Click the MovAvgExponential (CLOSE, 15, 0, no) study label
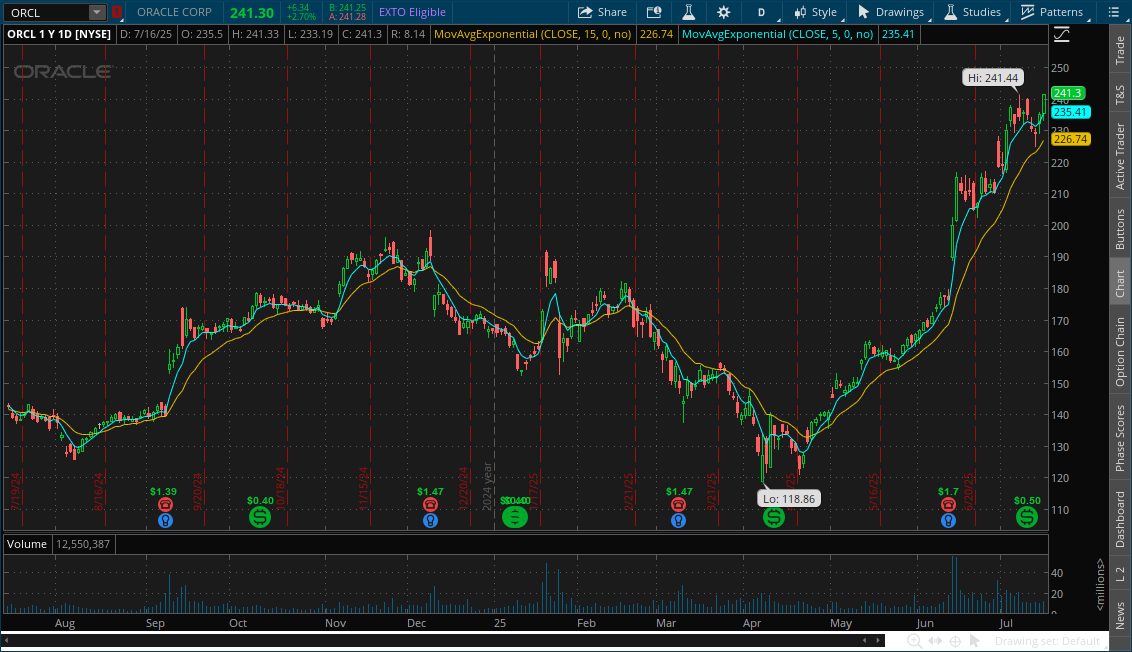This screenshot has height=652, width=1132. pos(532,34)
